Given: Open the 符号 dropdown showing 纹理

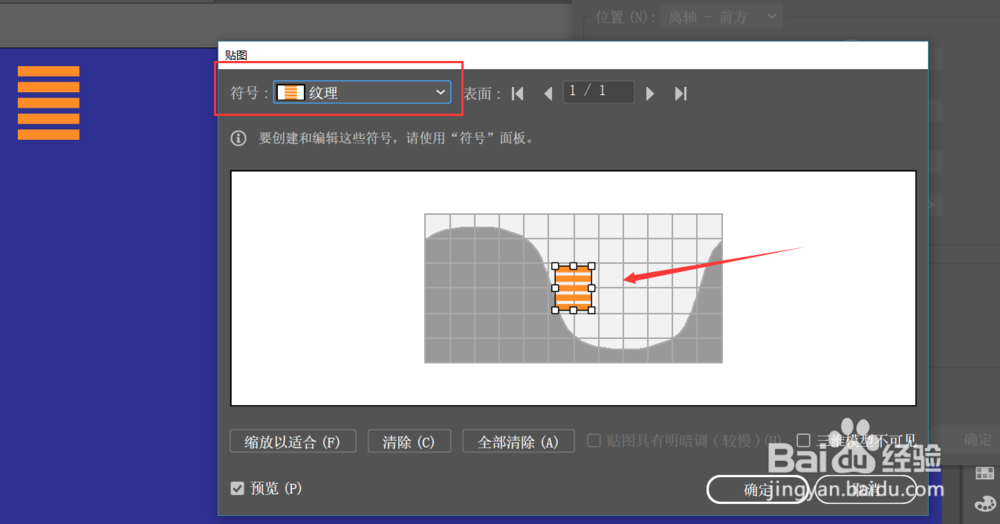Looking at the screenshot, I should 362,92.
